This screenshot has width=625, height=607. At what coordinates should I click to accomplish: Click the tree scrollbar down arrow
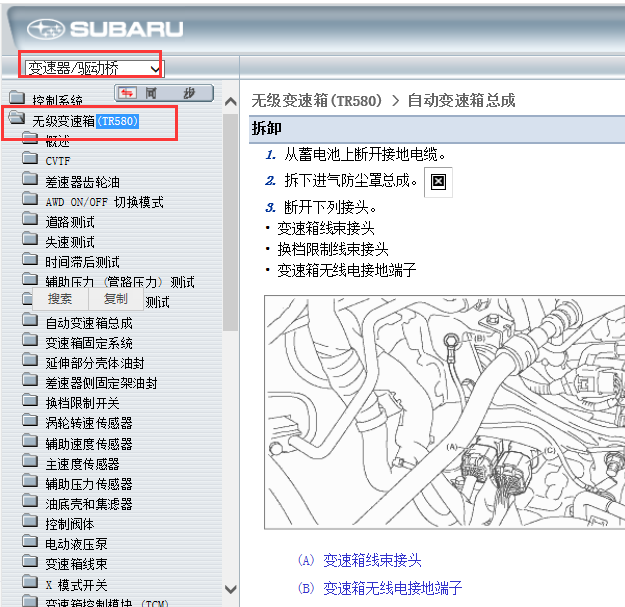click(231, 589)
